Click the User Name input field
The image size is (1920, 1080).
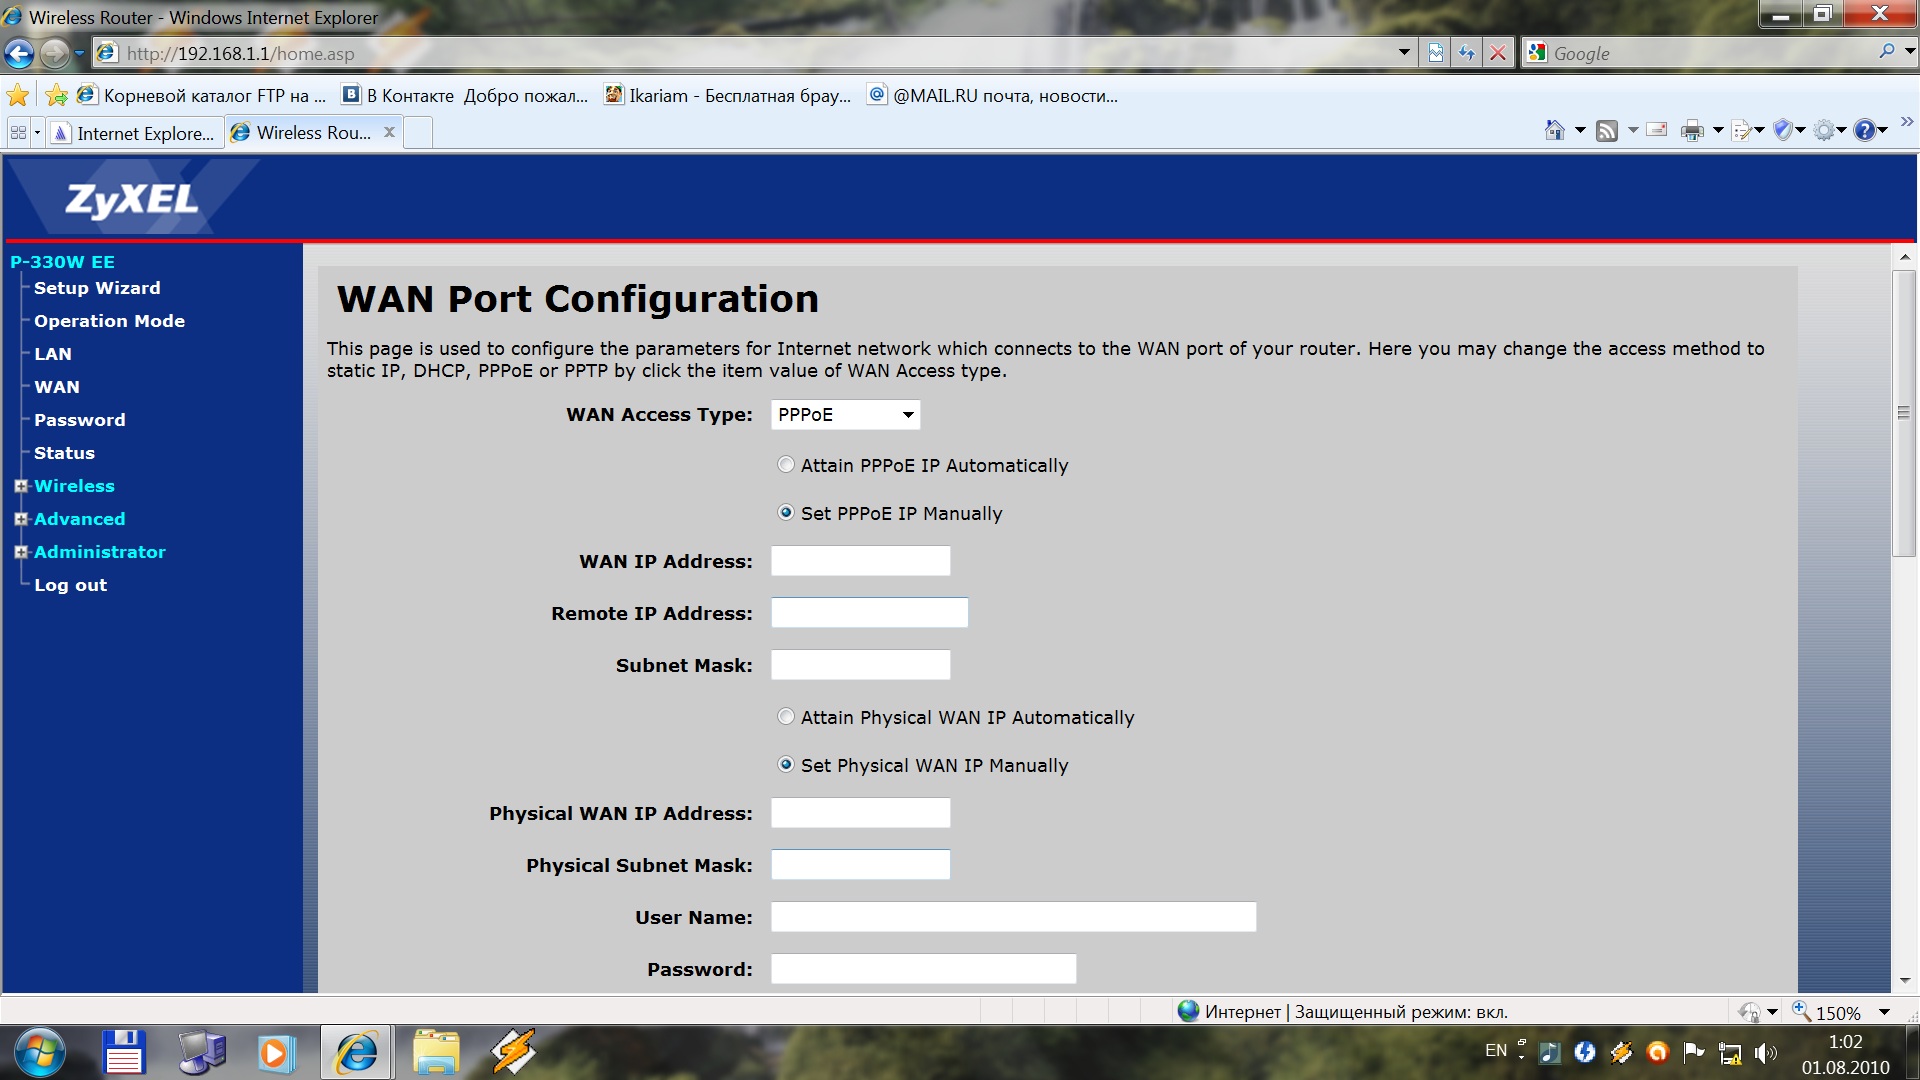click(1012, 917)
